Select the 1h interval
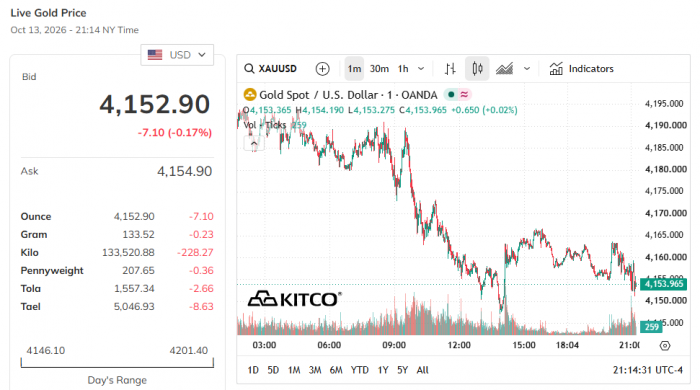This screenshot has width=700, height=390. (403, 69)
